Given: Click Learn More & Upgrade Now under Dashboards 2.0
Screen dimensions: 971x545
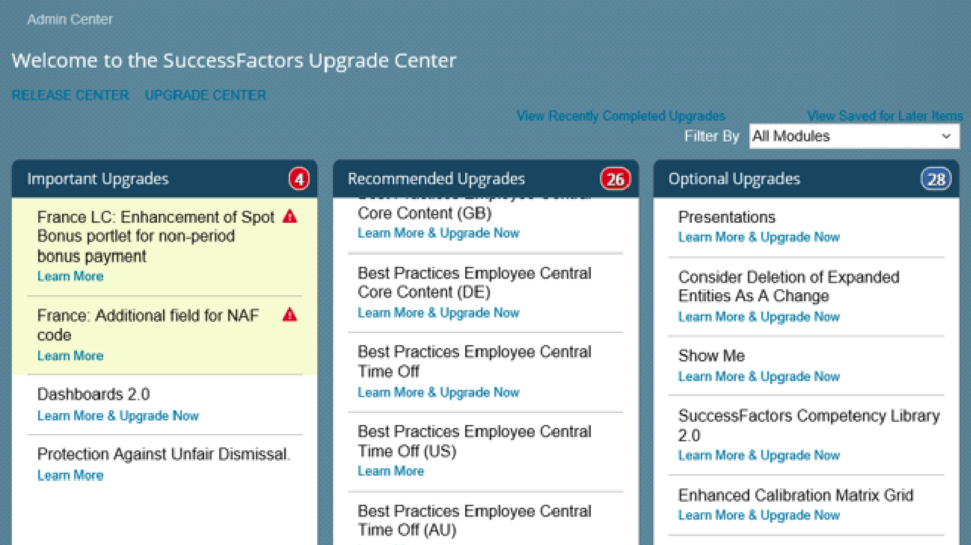Looking at the screenshot, I should pyautogui.click(x=118, y=416).
